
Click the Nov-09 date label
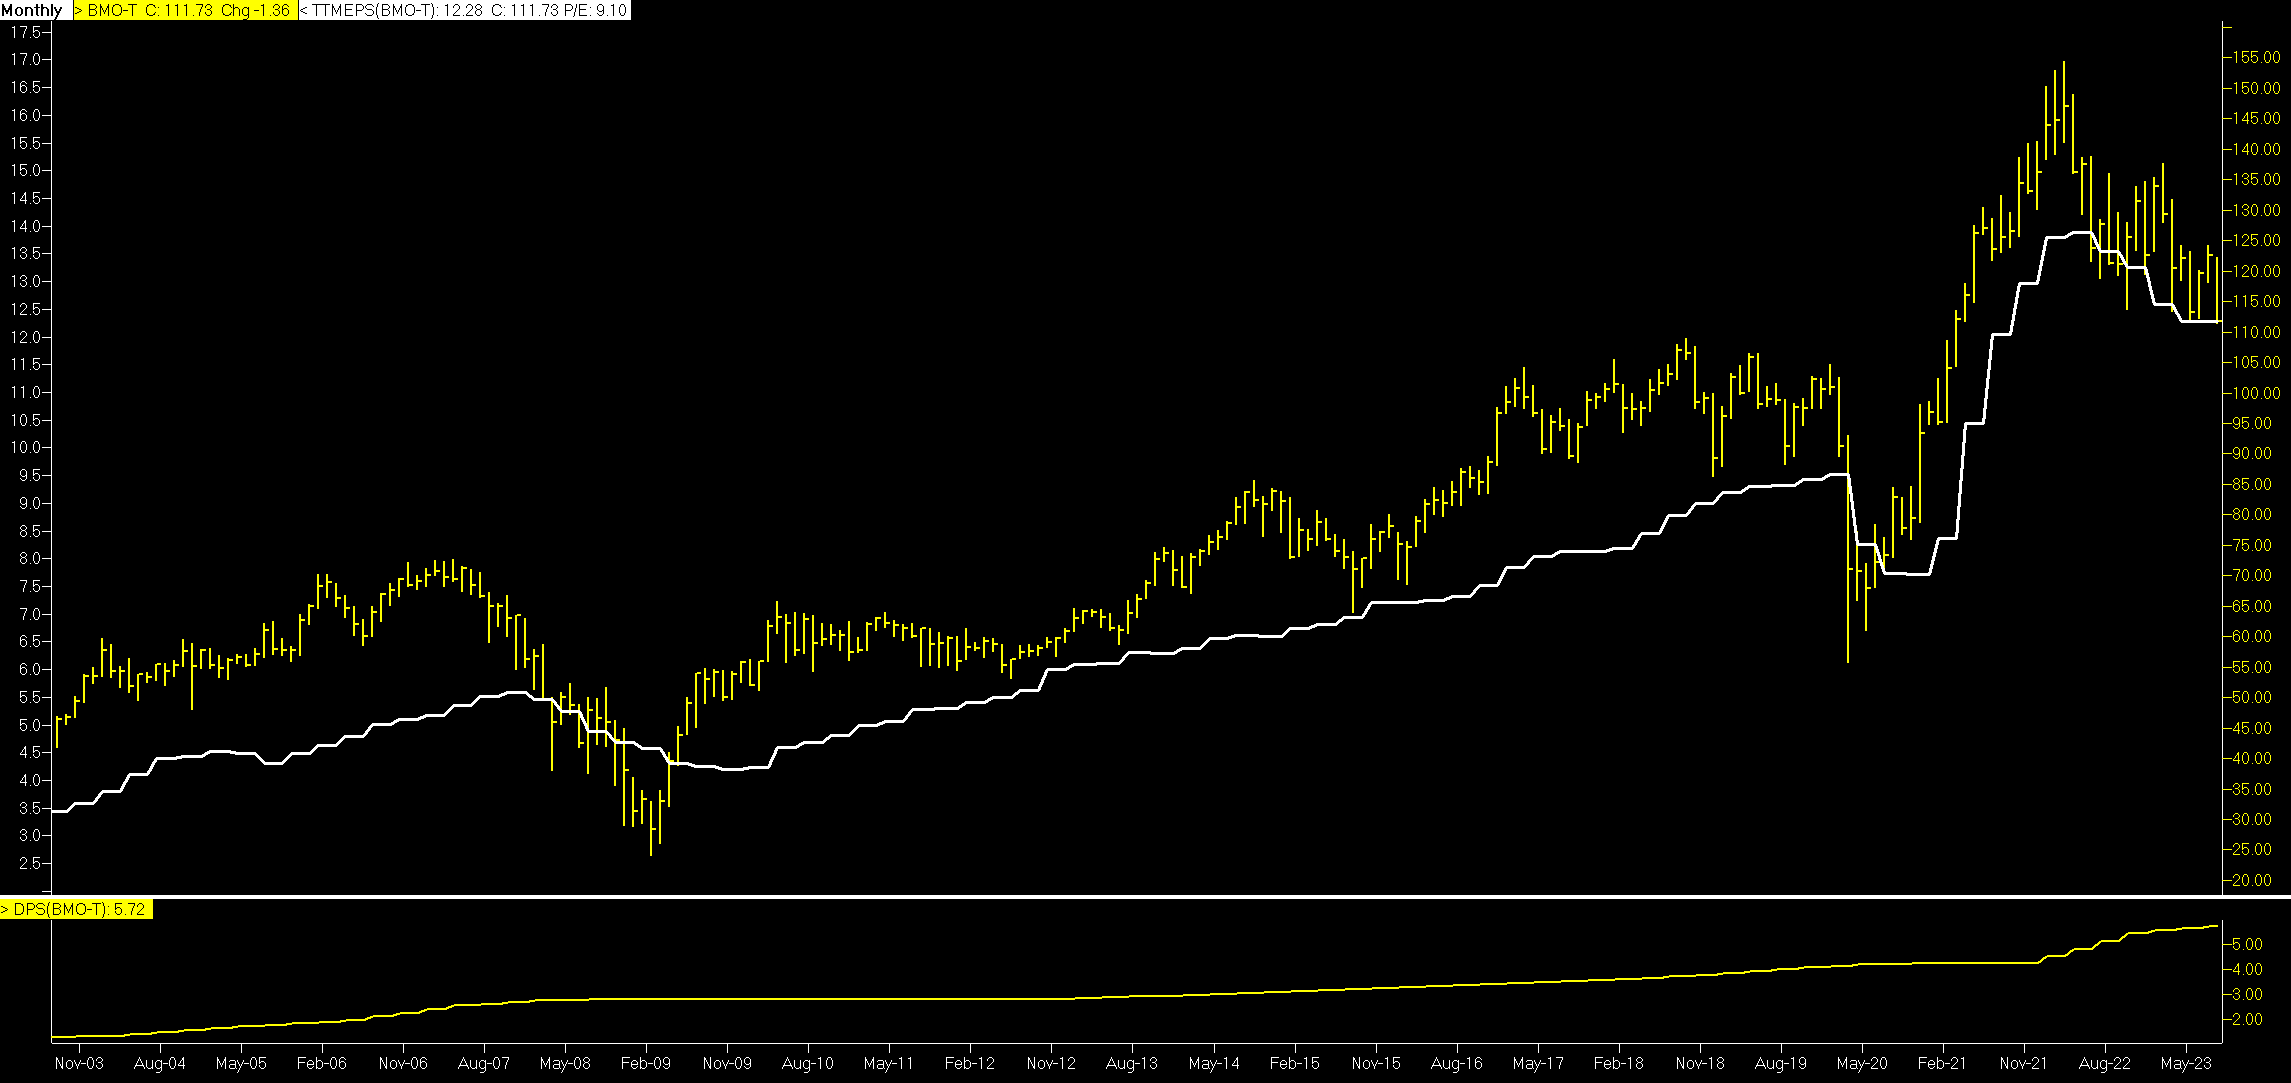[727, 1063]
